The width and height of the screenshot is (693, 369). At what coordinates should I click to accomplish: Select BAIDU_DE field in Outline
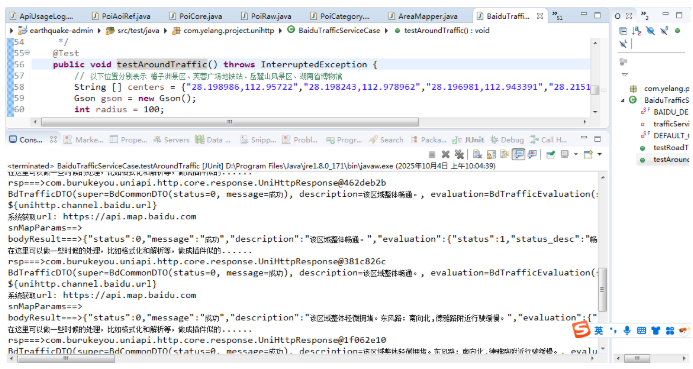click(x=670, y=112)
